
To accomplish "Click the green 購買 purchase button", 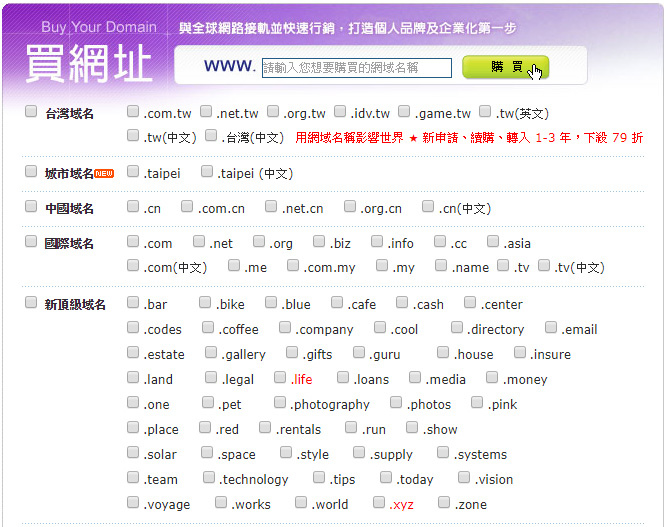I will (x=505, y=67).
